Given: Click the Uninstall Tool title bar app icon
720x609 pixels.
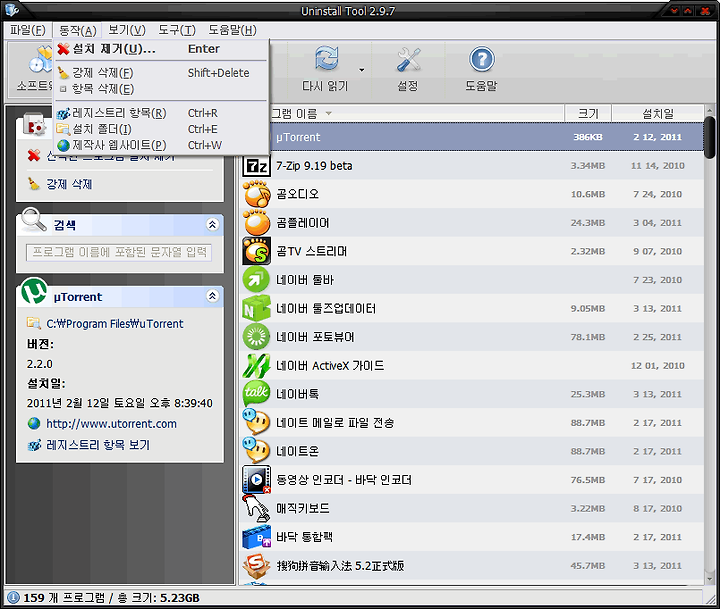Looking at the screenshot, I should click(x=12, y=10).
